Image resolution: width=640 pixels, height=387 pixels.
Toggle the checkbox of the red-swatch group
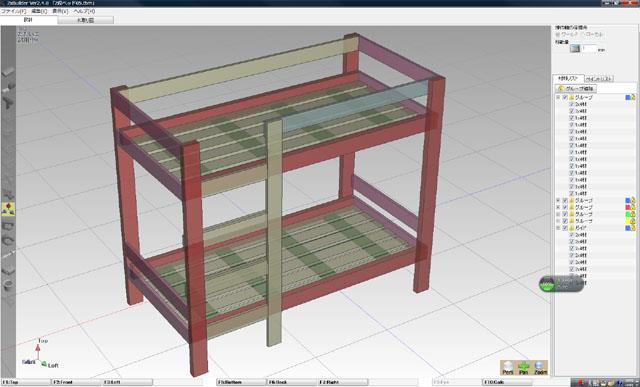(x=565, y=207)
